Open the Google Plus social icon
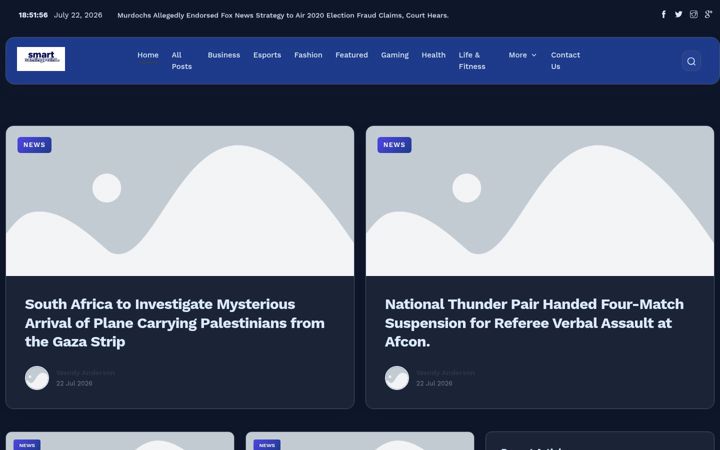 pos(708,14)
